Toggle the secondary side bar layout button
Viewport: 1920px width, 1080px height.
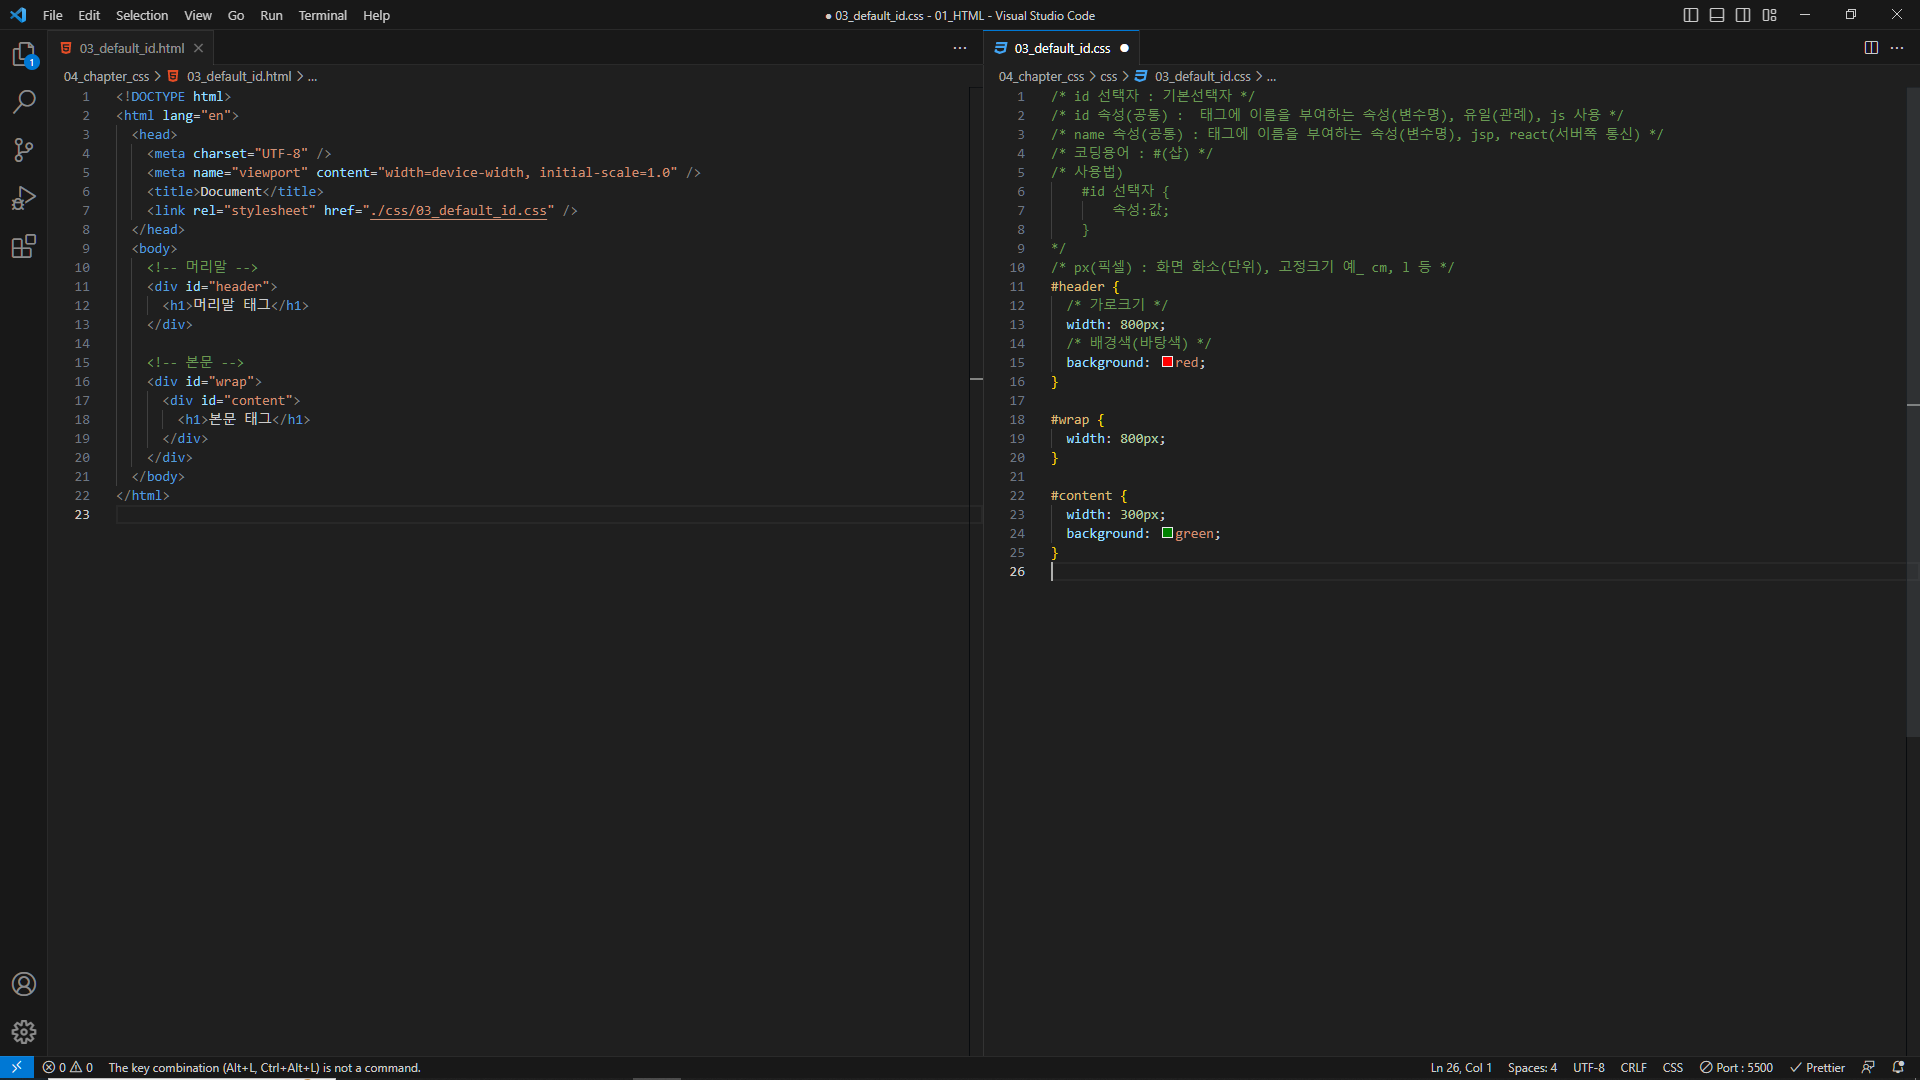pos(1743,15)
